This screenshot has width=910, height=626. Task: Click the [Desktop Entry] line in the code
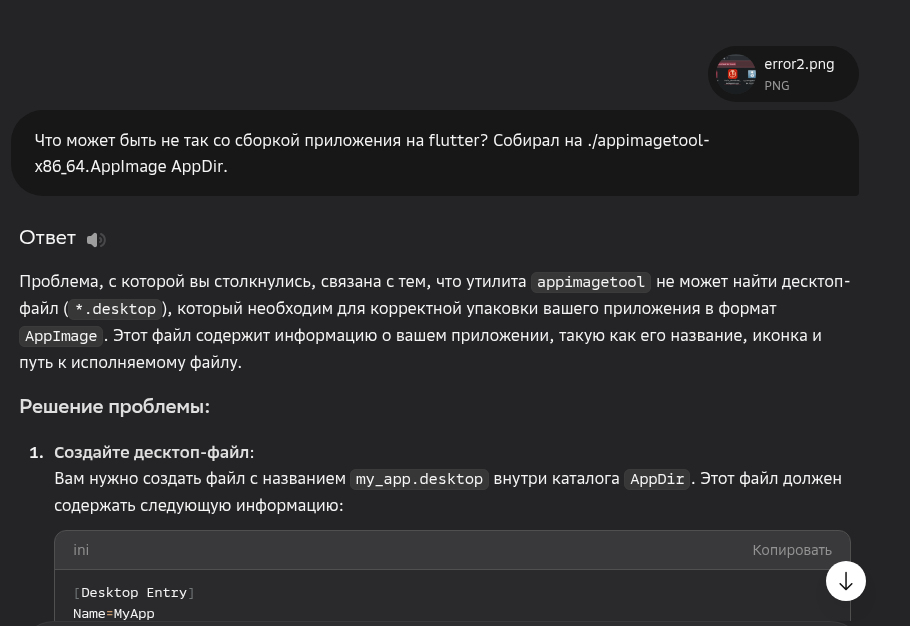coord(134,593)
